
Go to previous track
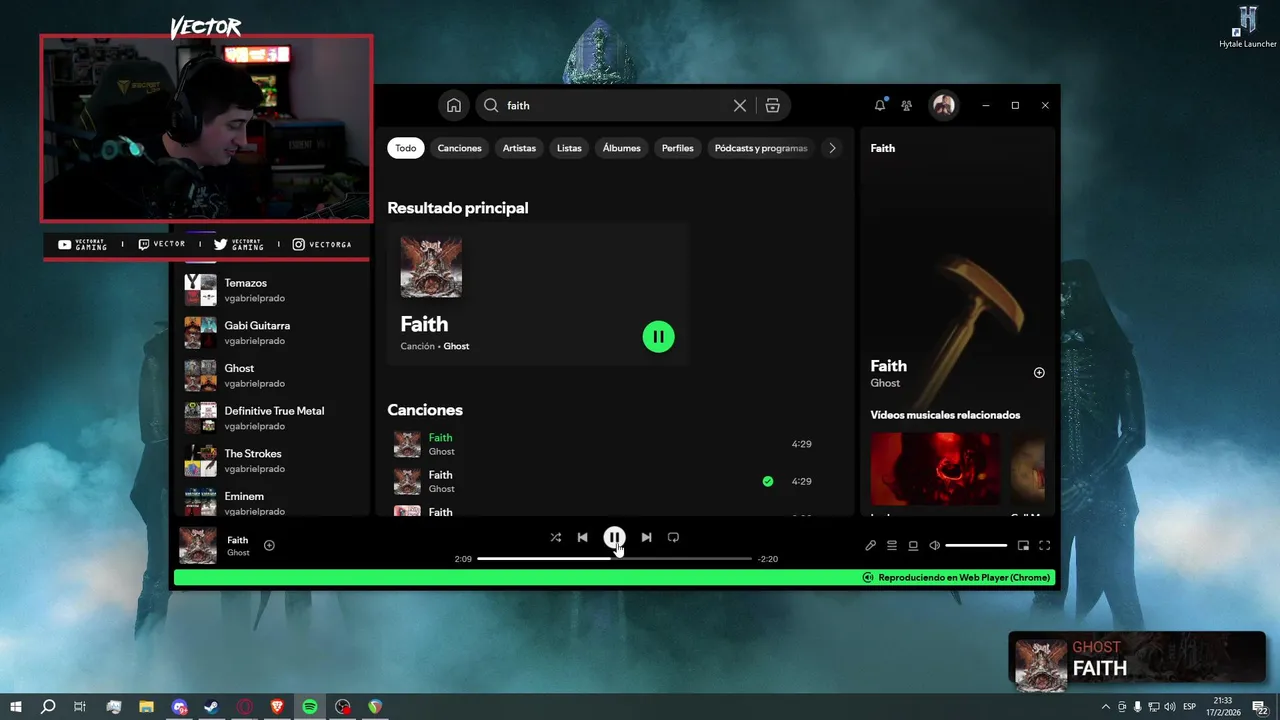point(583,537)
